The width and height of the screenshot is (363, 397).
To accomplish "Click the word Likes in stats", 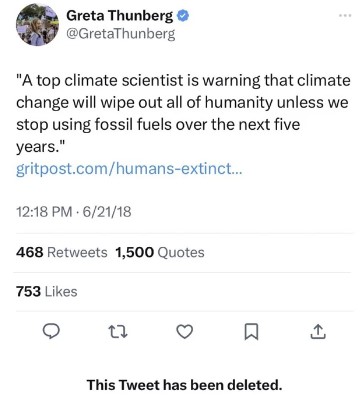I will point(61,291).
